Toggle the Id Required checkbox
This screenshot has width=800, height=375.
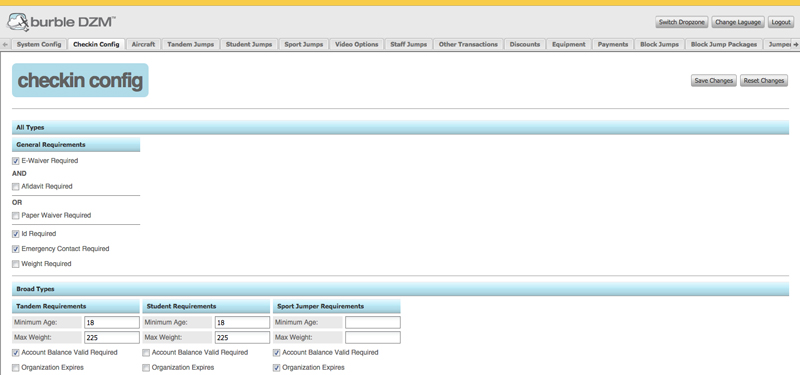[x=16, y=234]
